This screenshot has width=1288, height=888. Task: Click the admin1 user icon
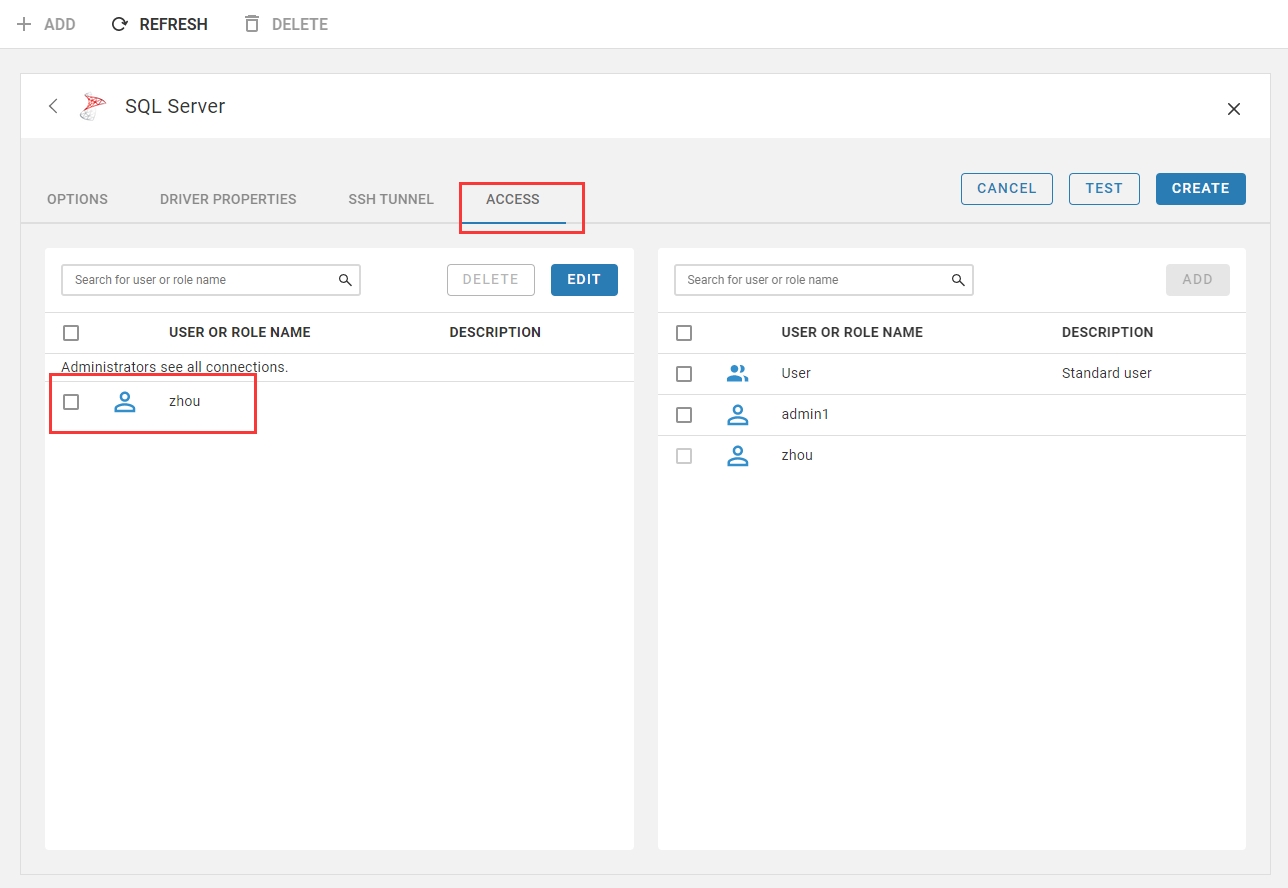point(737,414)
